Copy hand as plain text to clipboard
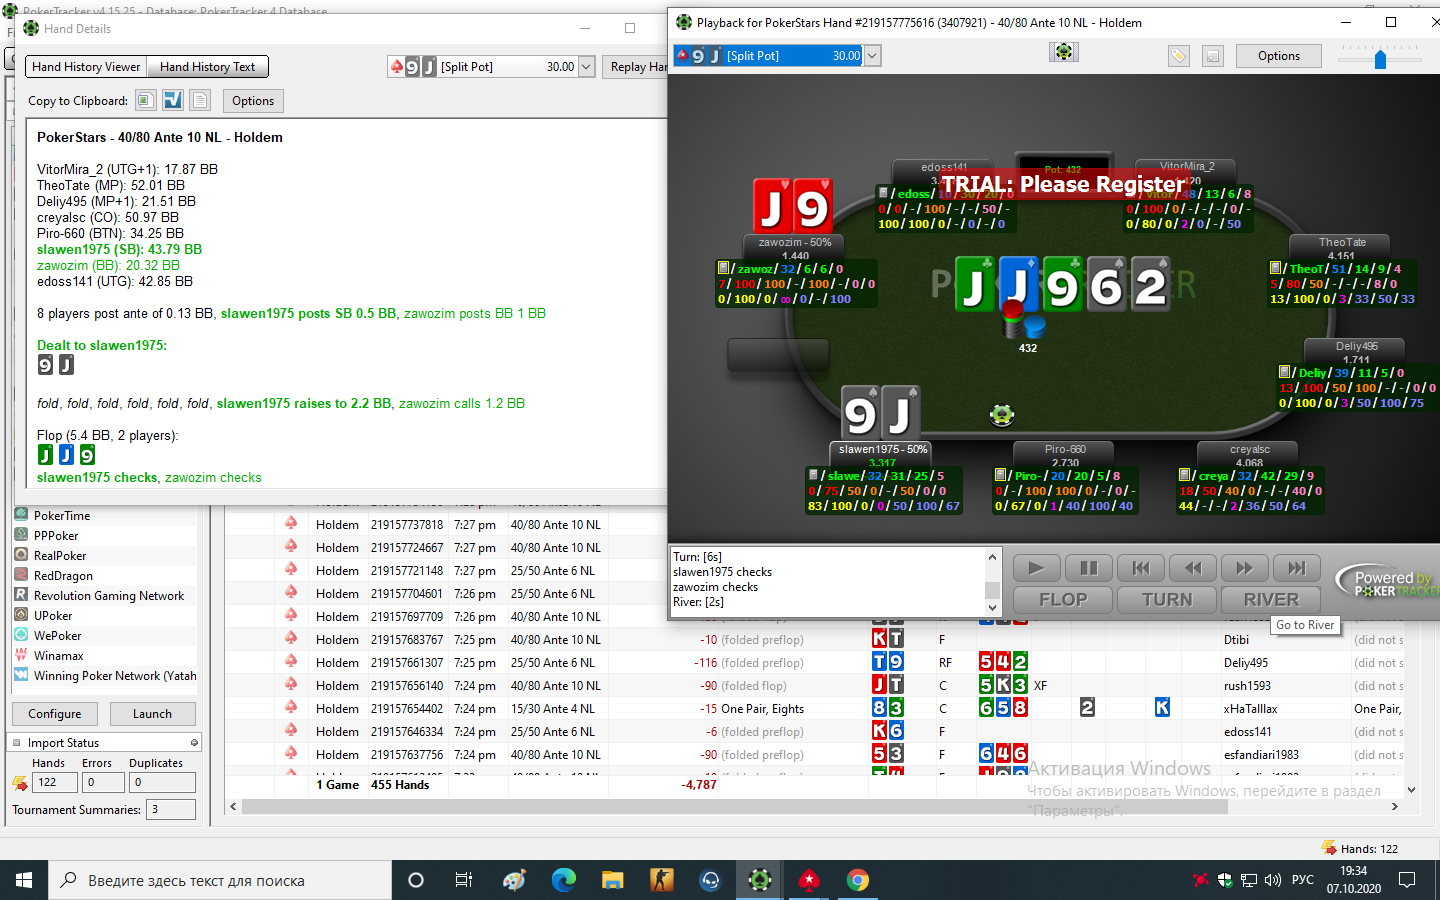 point(200,100)
